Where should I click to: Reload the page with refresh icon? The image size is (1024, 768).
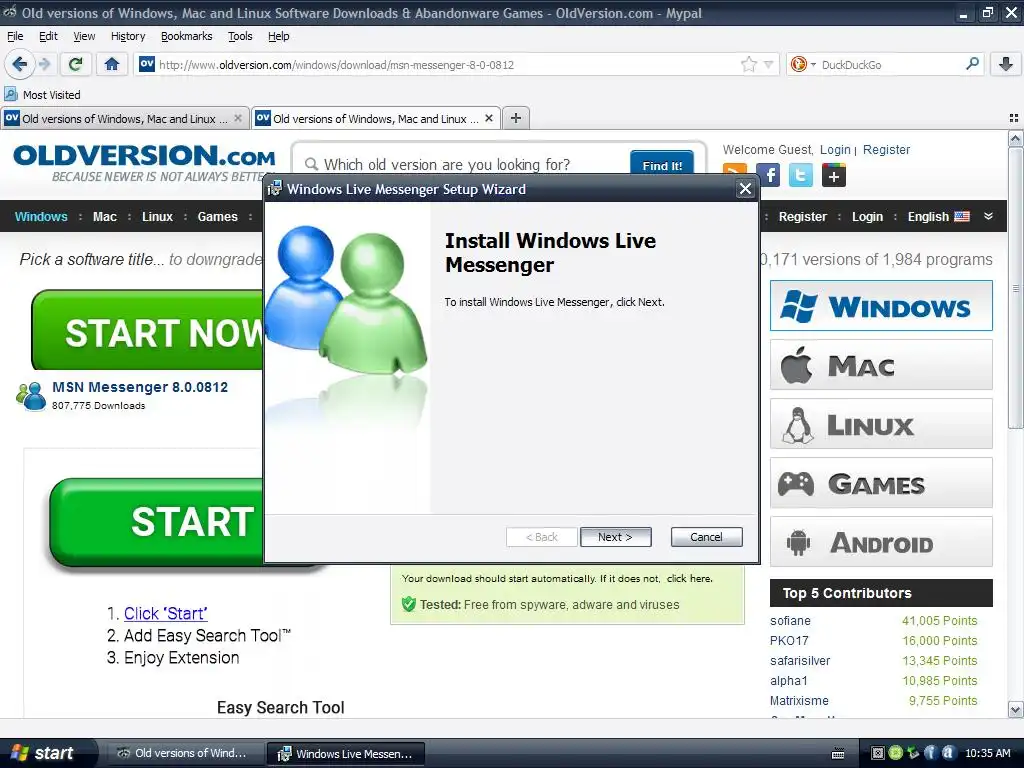[75, 64]
